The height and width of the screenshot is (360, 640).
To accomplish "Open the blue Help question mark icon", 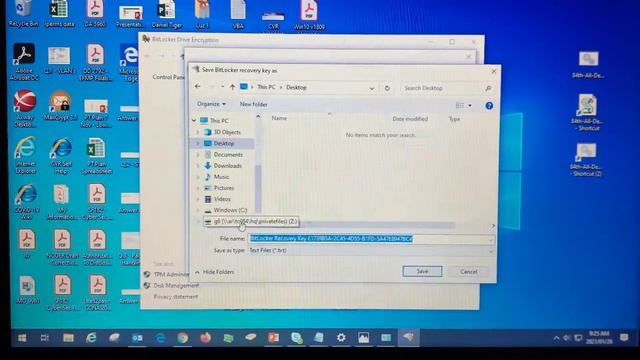I will tap(489, 106).
